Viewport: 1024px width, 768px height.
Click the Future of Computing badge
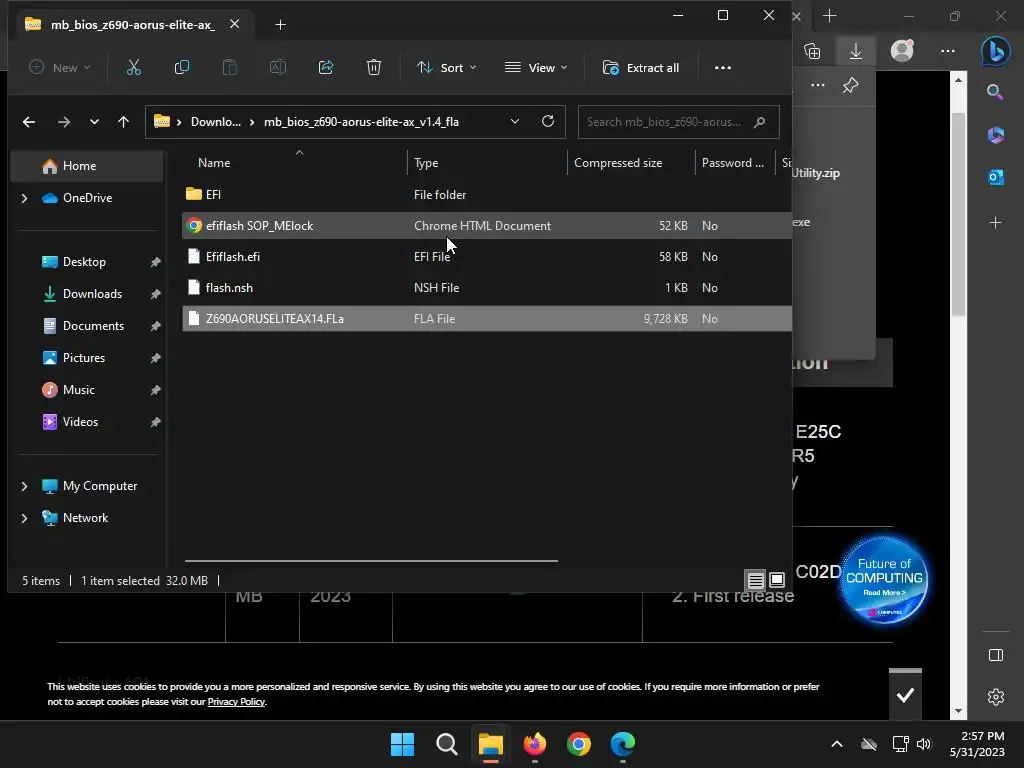click(884, 579)
